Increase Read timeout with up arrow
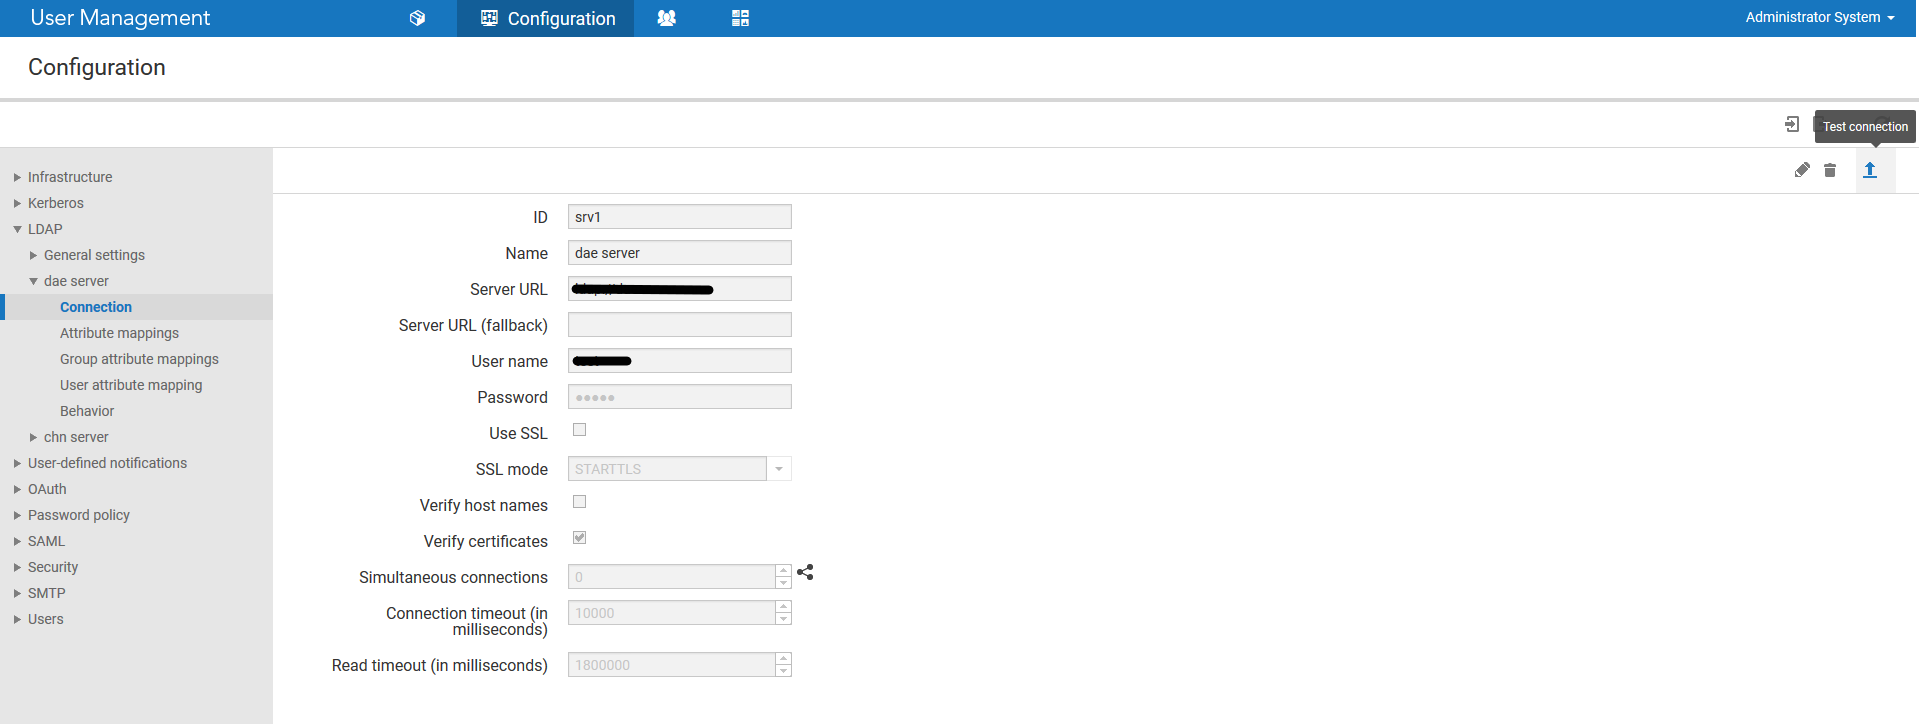 click(784, 659)
